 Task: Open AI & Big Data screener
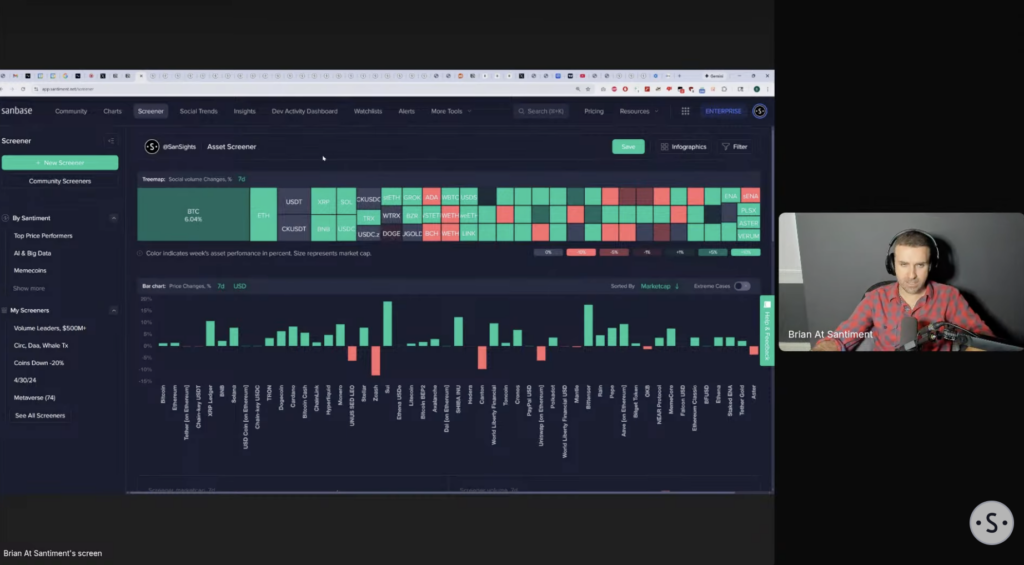(32, 253)
